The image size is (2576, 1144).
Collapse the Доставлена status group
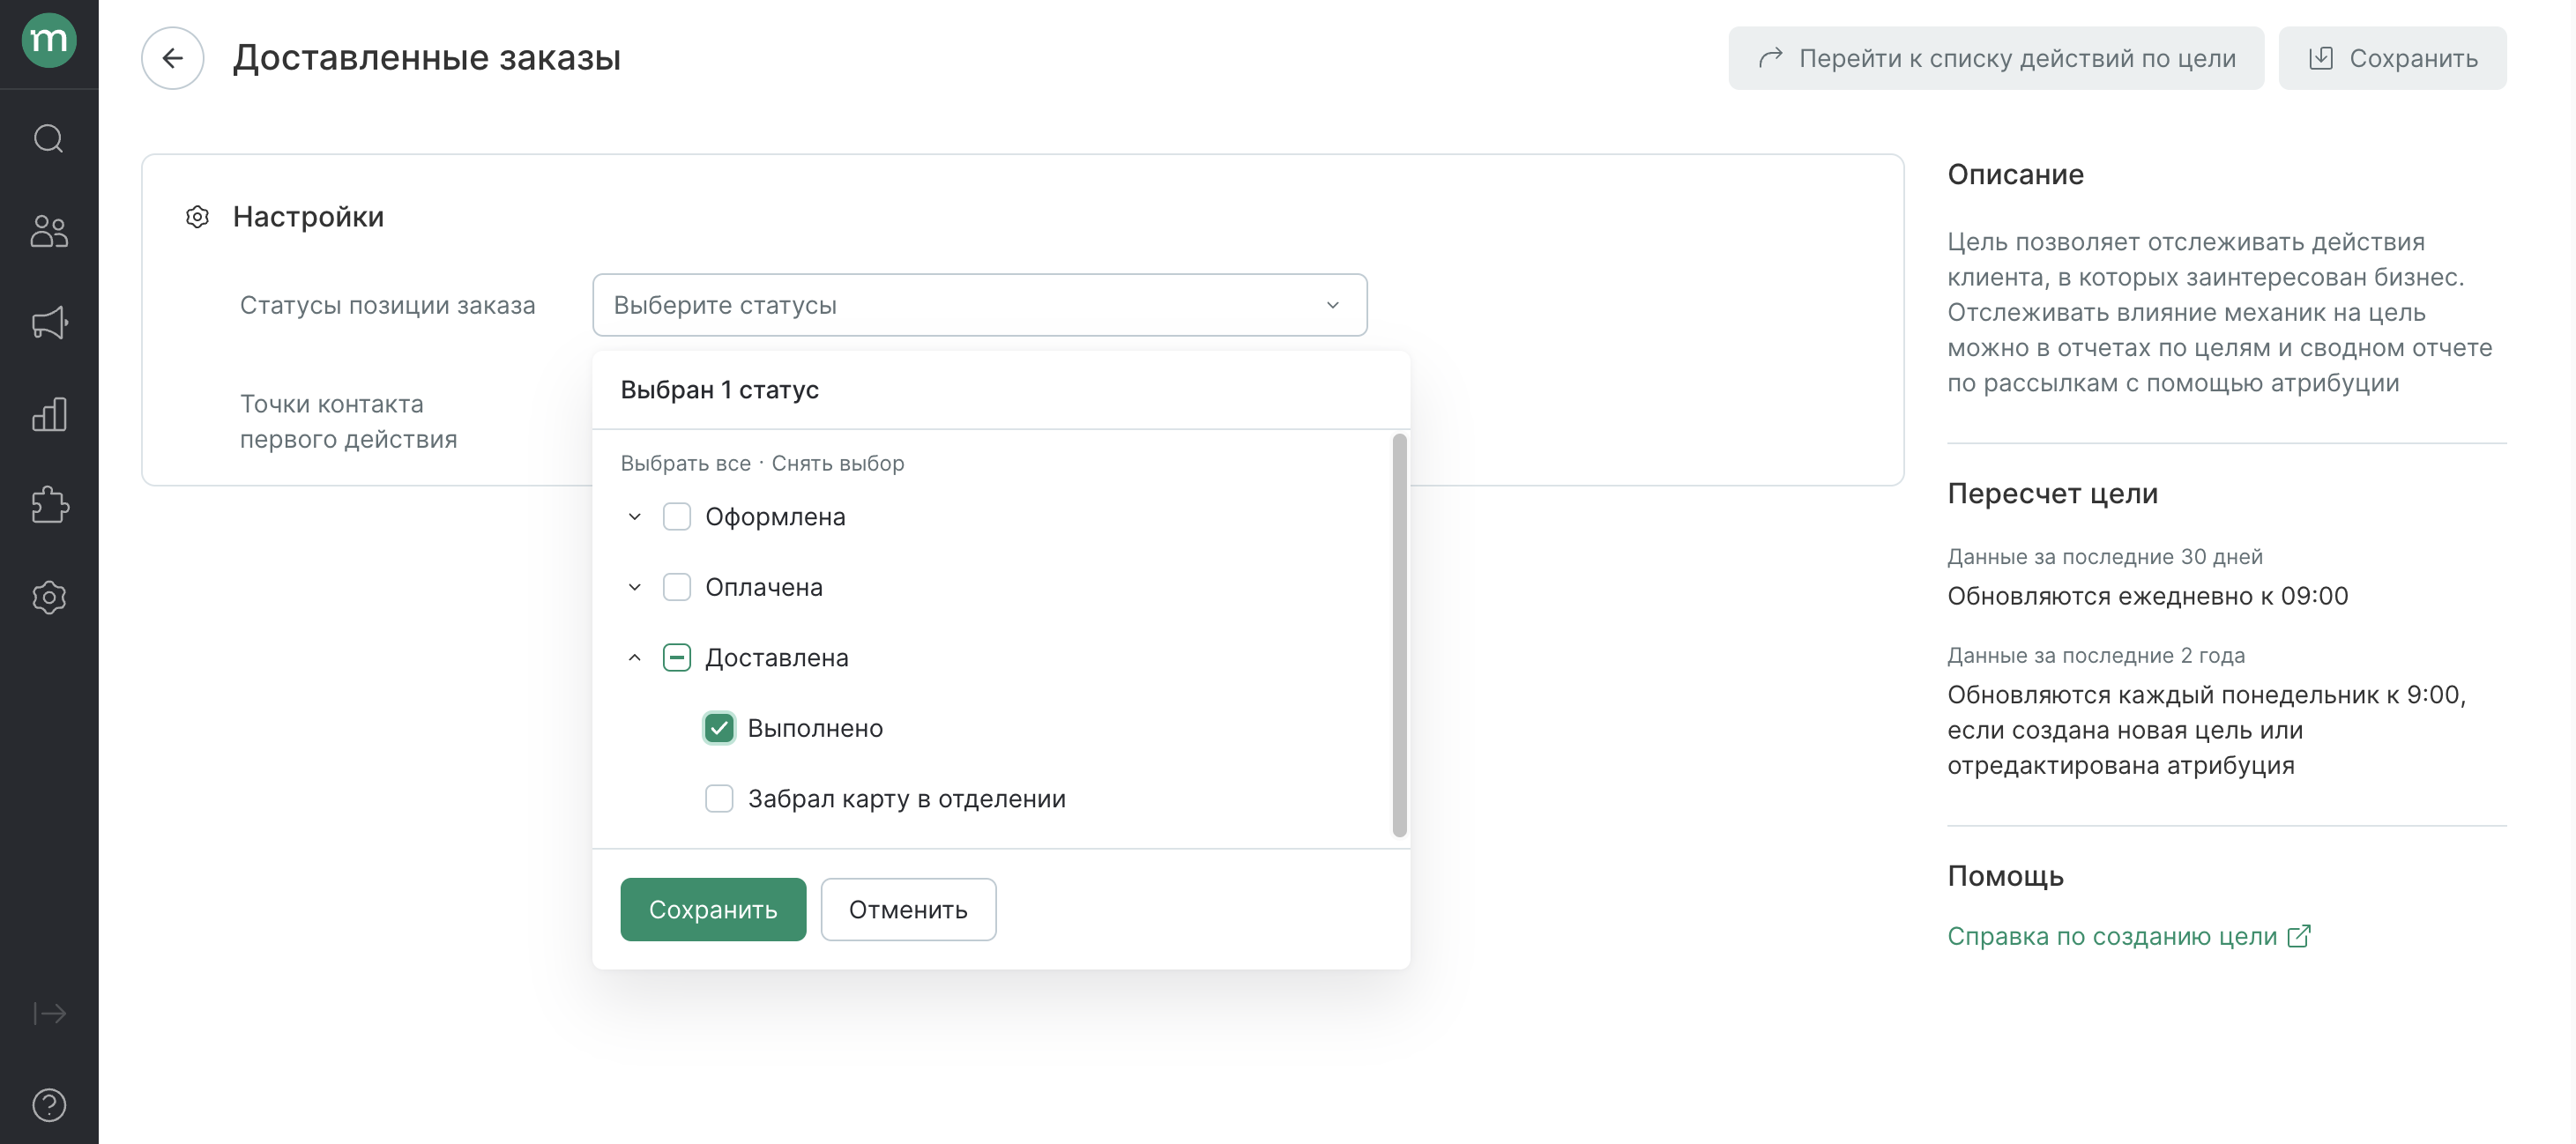pyautogui.click(x=634, y=658)
